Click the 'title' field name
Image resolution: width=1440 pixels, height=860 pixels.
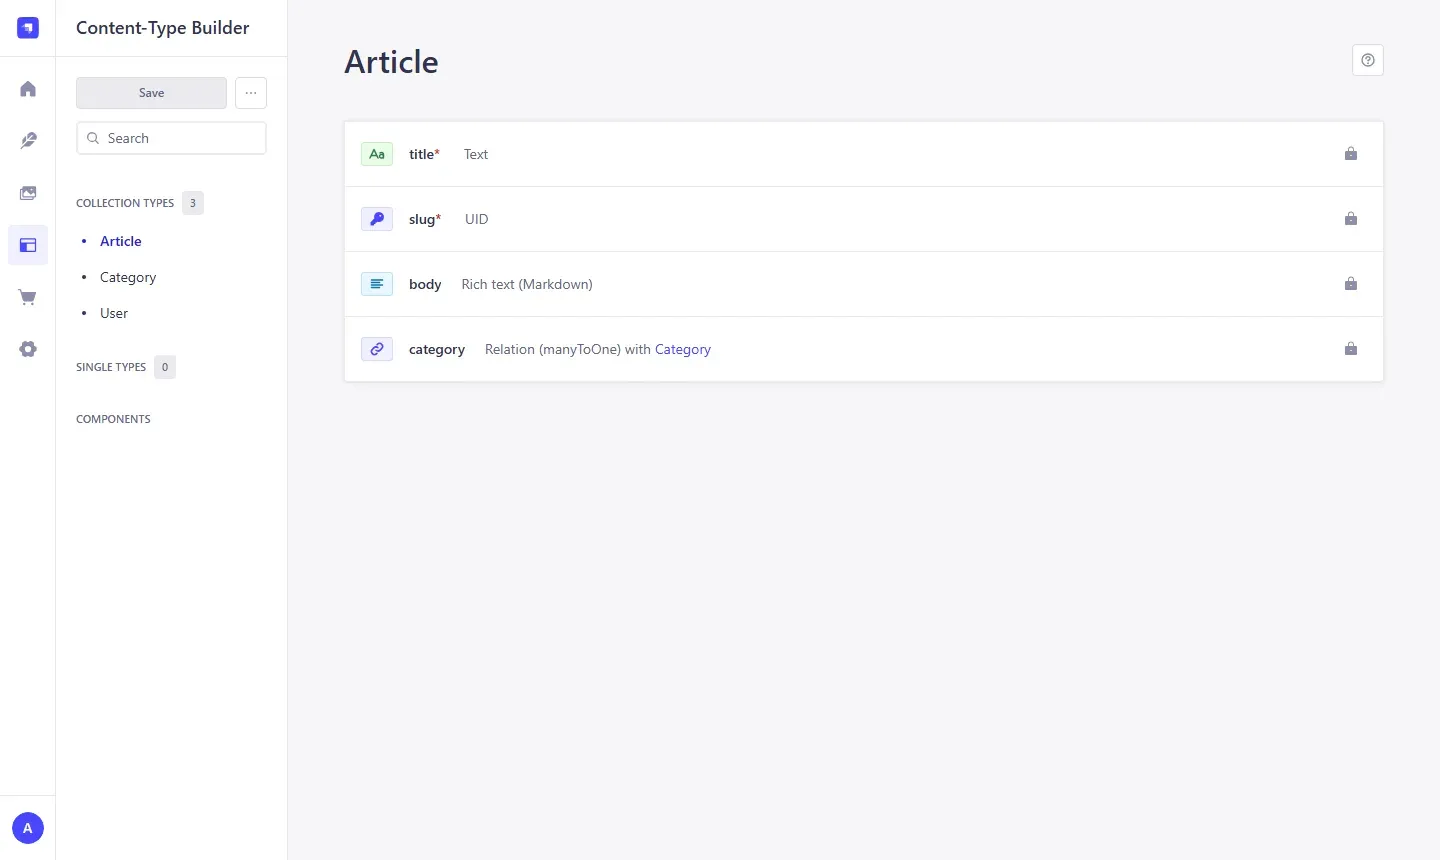(x=421, y=154)
